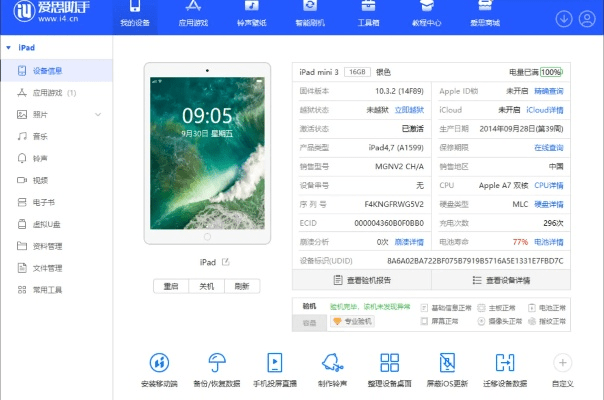Click the 专业验机 button
604x400 pixels.
tap(352, 321)
